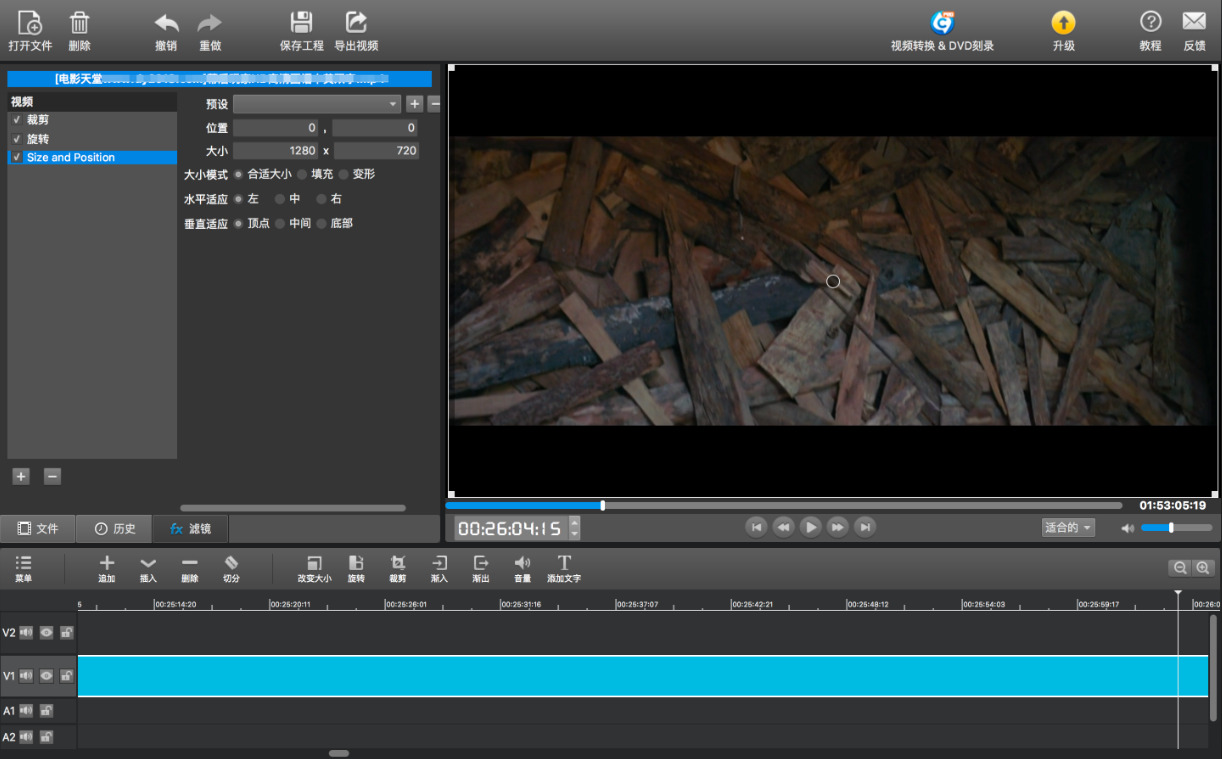Viewport: 1222px width, 759px height.
Task: Select the Size and Position filter row
Action: click(x=92, y=157)
